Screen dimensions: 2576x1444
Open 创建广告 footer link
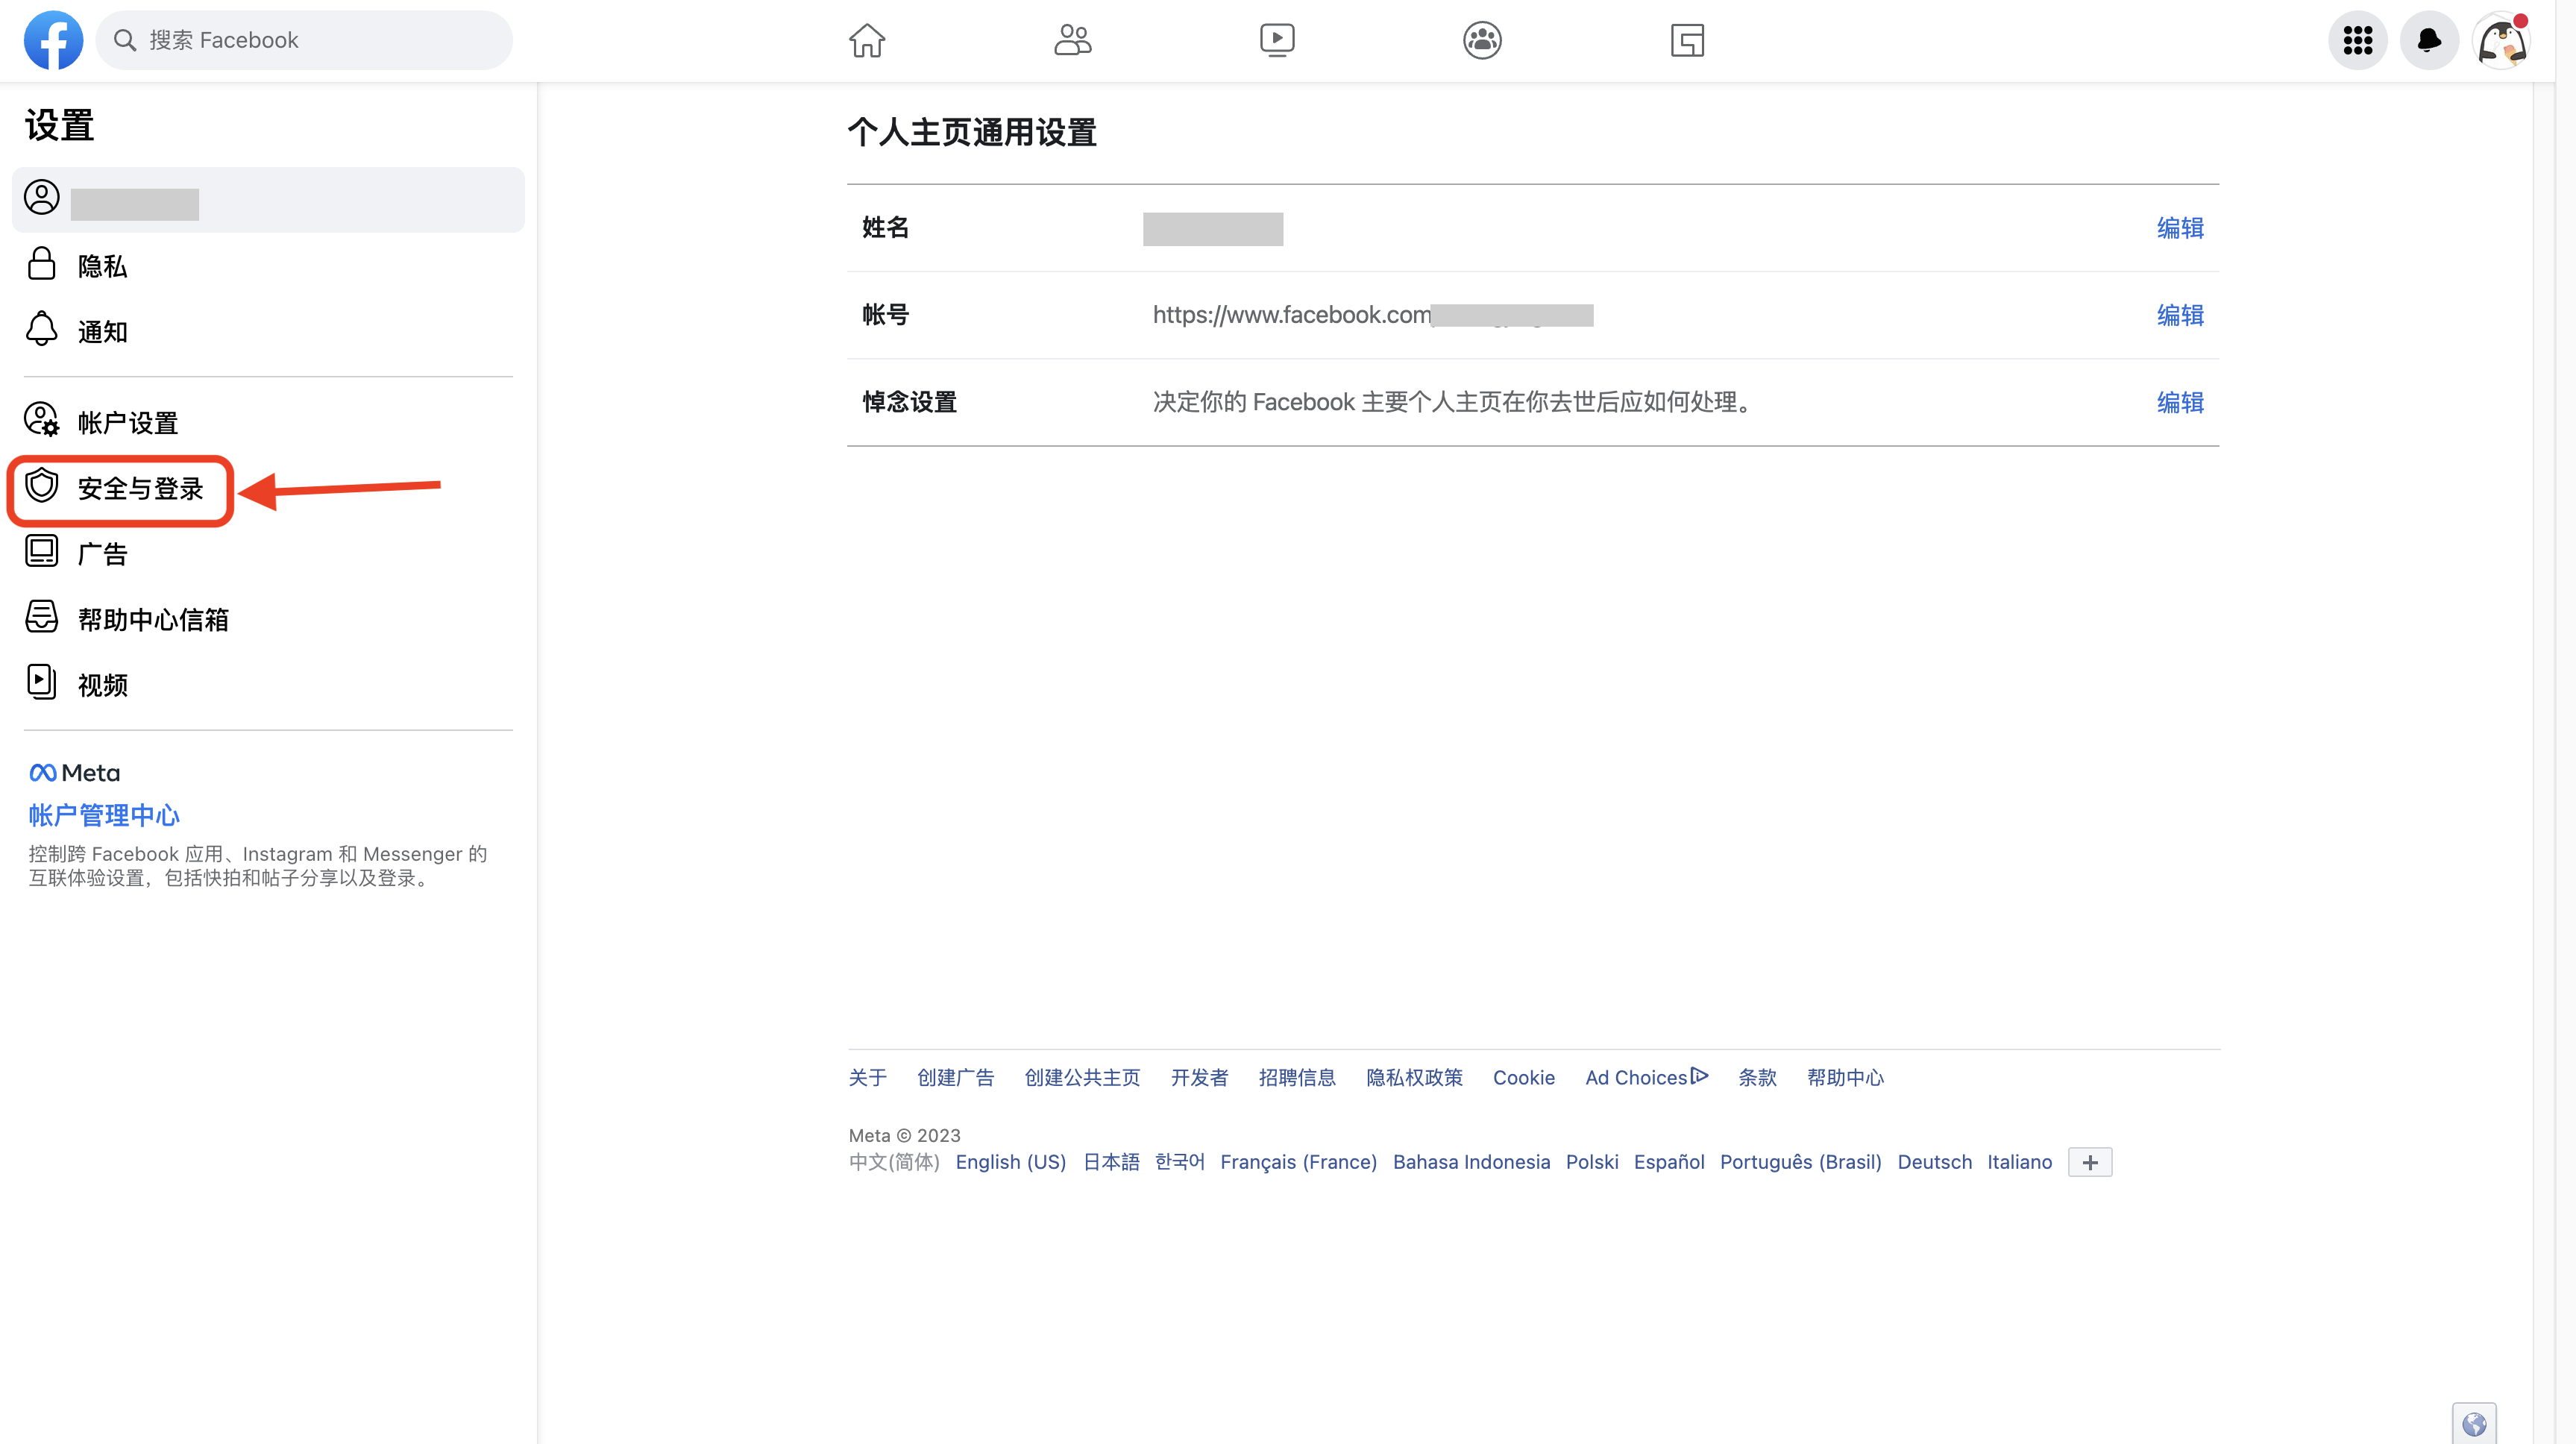955,1077
